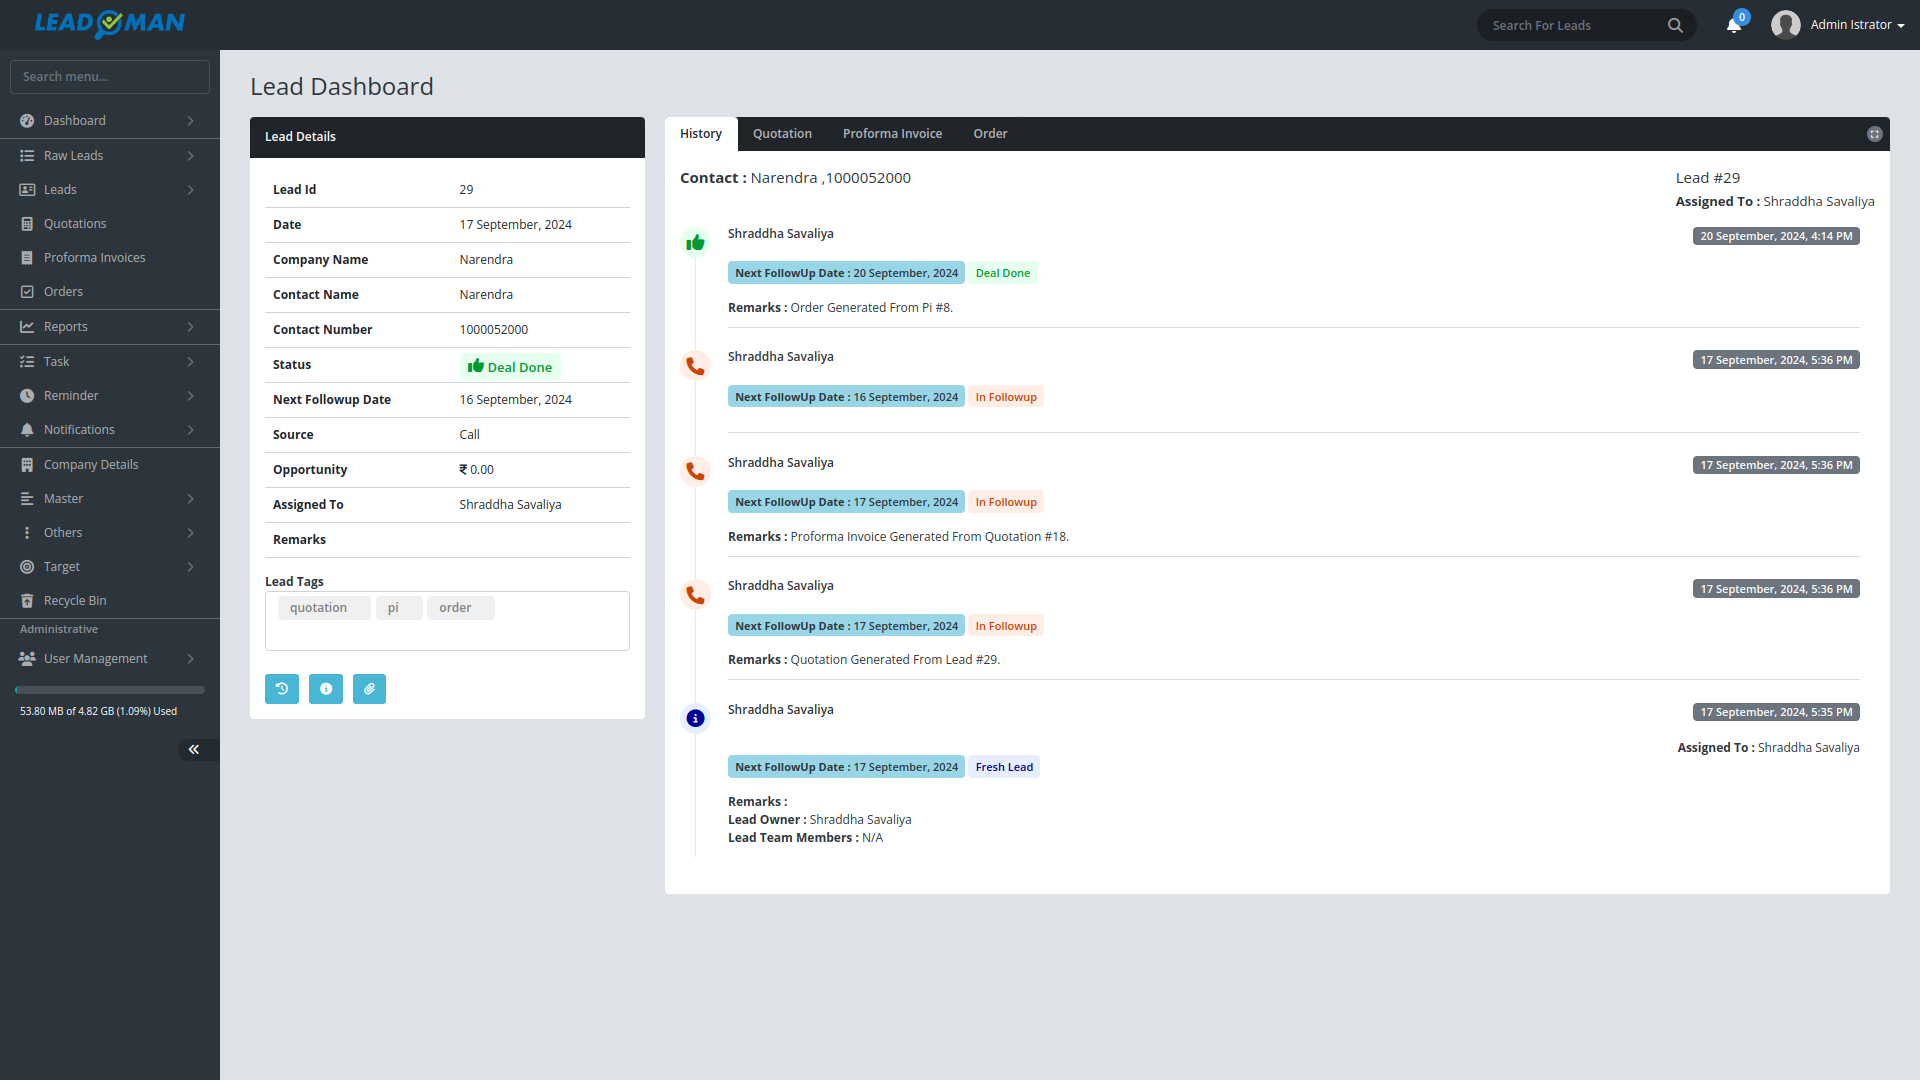The width and height of the screenshot is (1920, 1080).
Task: Click the thumbs-up Deal Done timeline icon
Action: click(695, 243)
